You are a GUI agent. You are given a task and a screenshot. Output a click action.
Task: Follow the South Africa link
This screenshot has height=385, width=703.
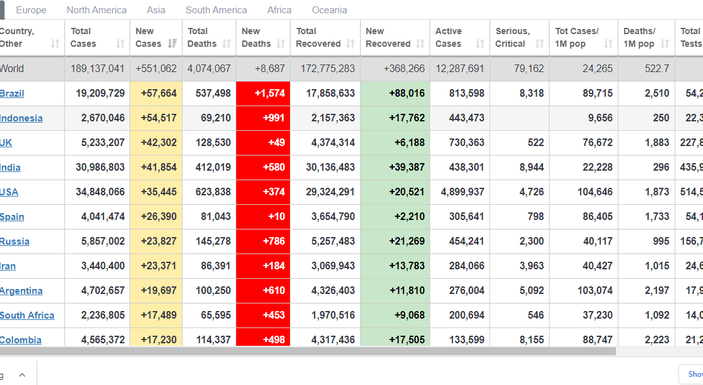tap(27, 316)
